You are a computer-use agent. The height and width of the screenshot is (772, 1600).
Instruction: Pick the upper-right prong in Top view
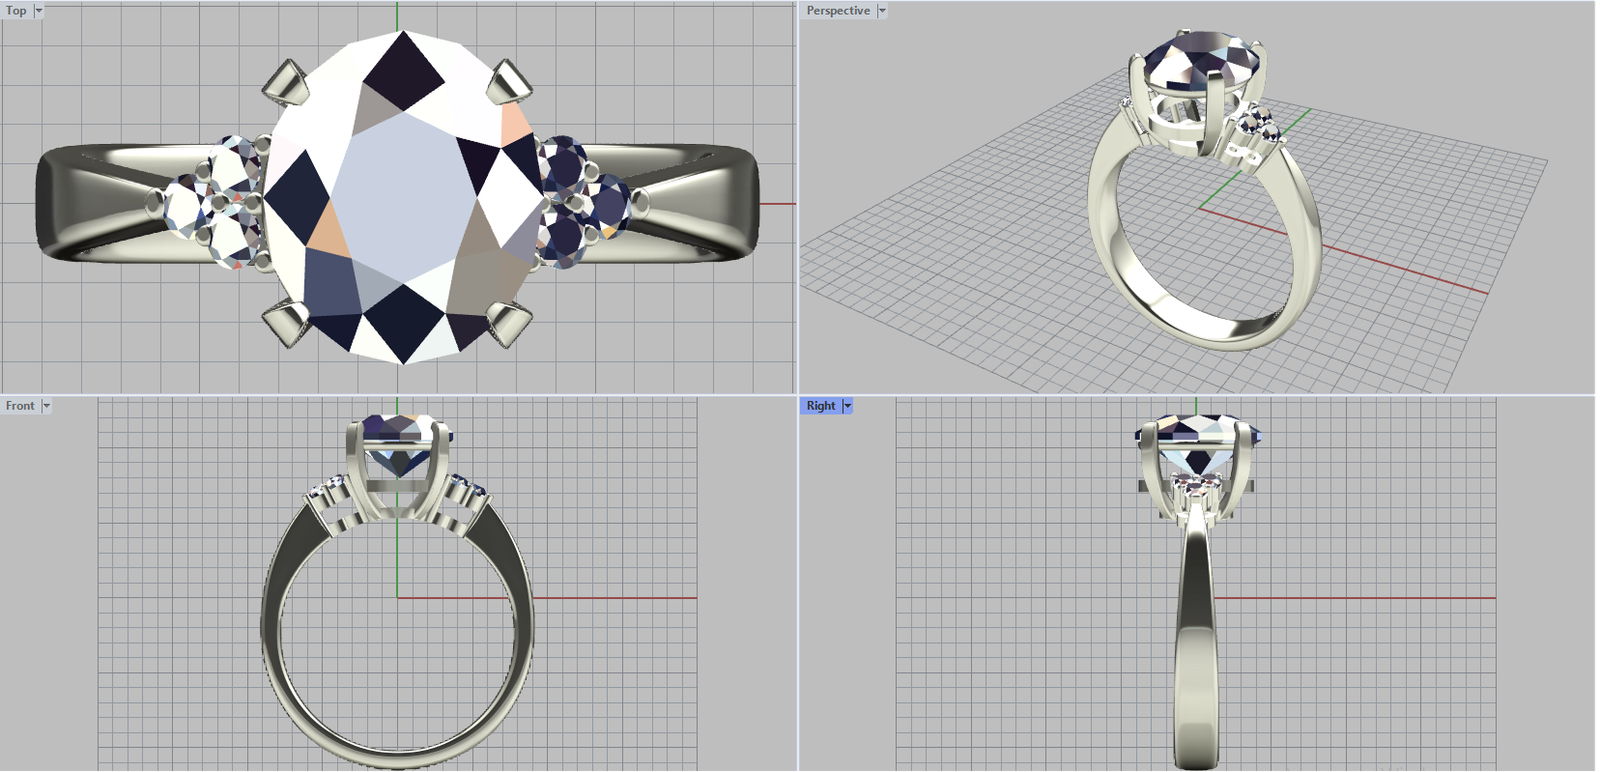(510, 82)
